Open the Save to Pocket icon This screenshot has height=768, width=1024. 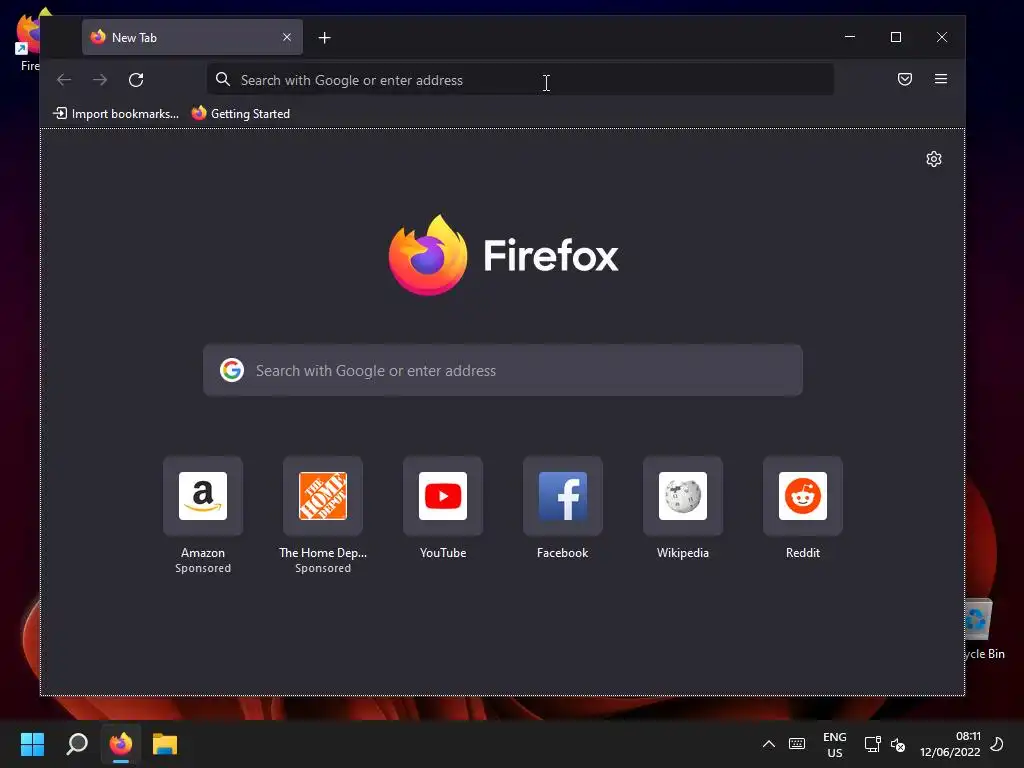coord(904,79)
